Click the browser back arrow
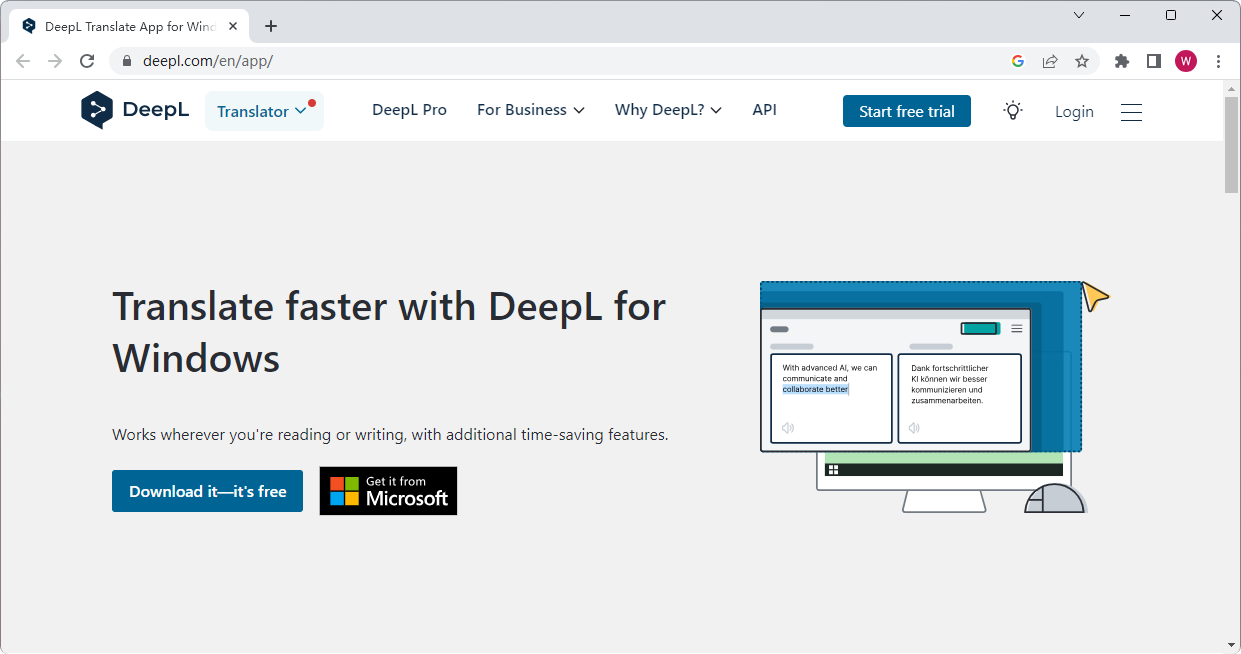Screen dimensions: 1241x654 click(x=23, y=61)
